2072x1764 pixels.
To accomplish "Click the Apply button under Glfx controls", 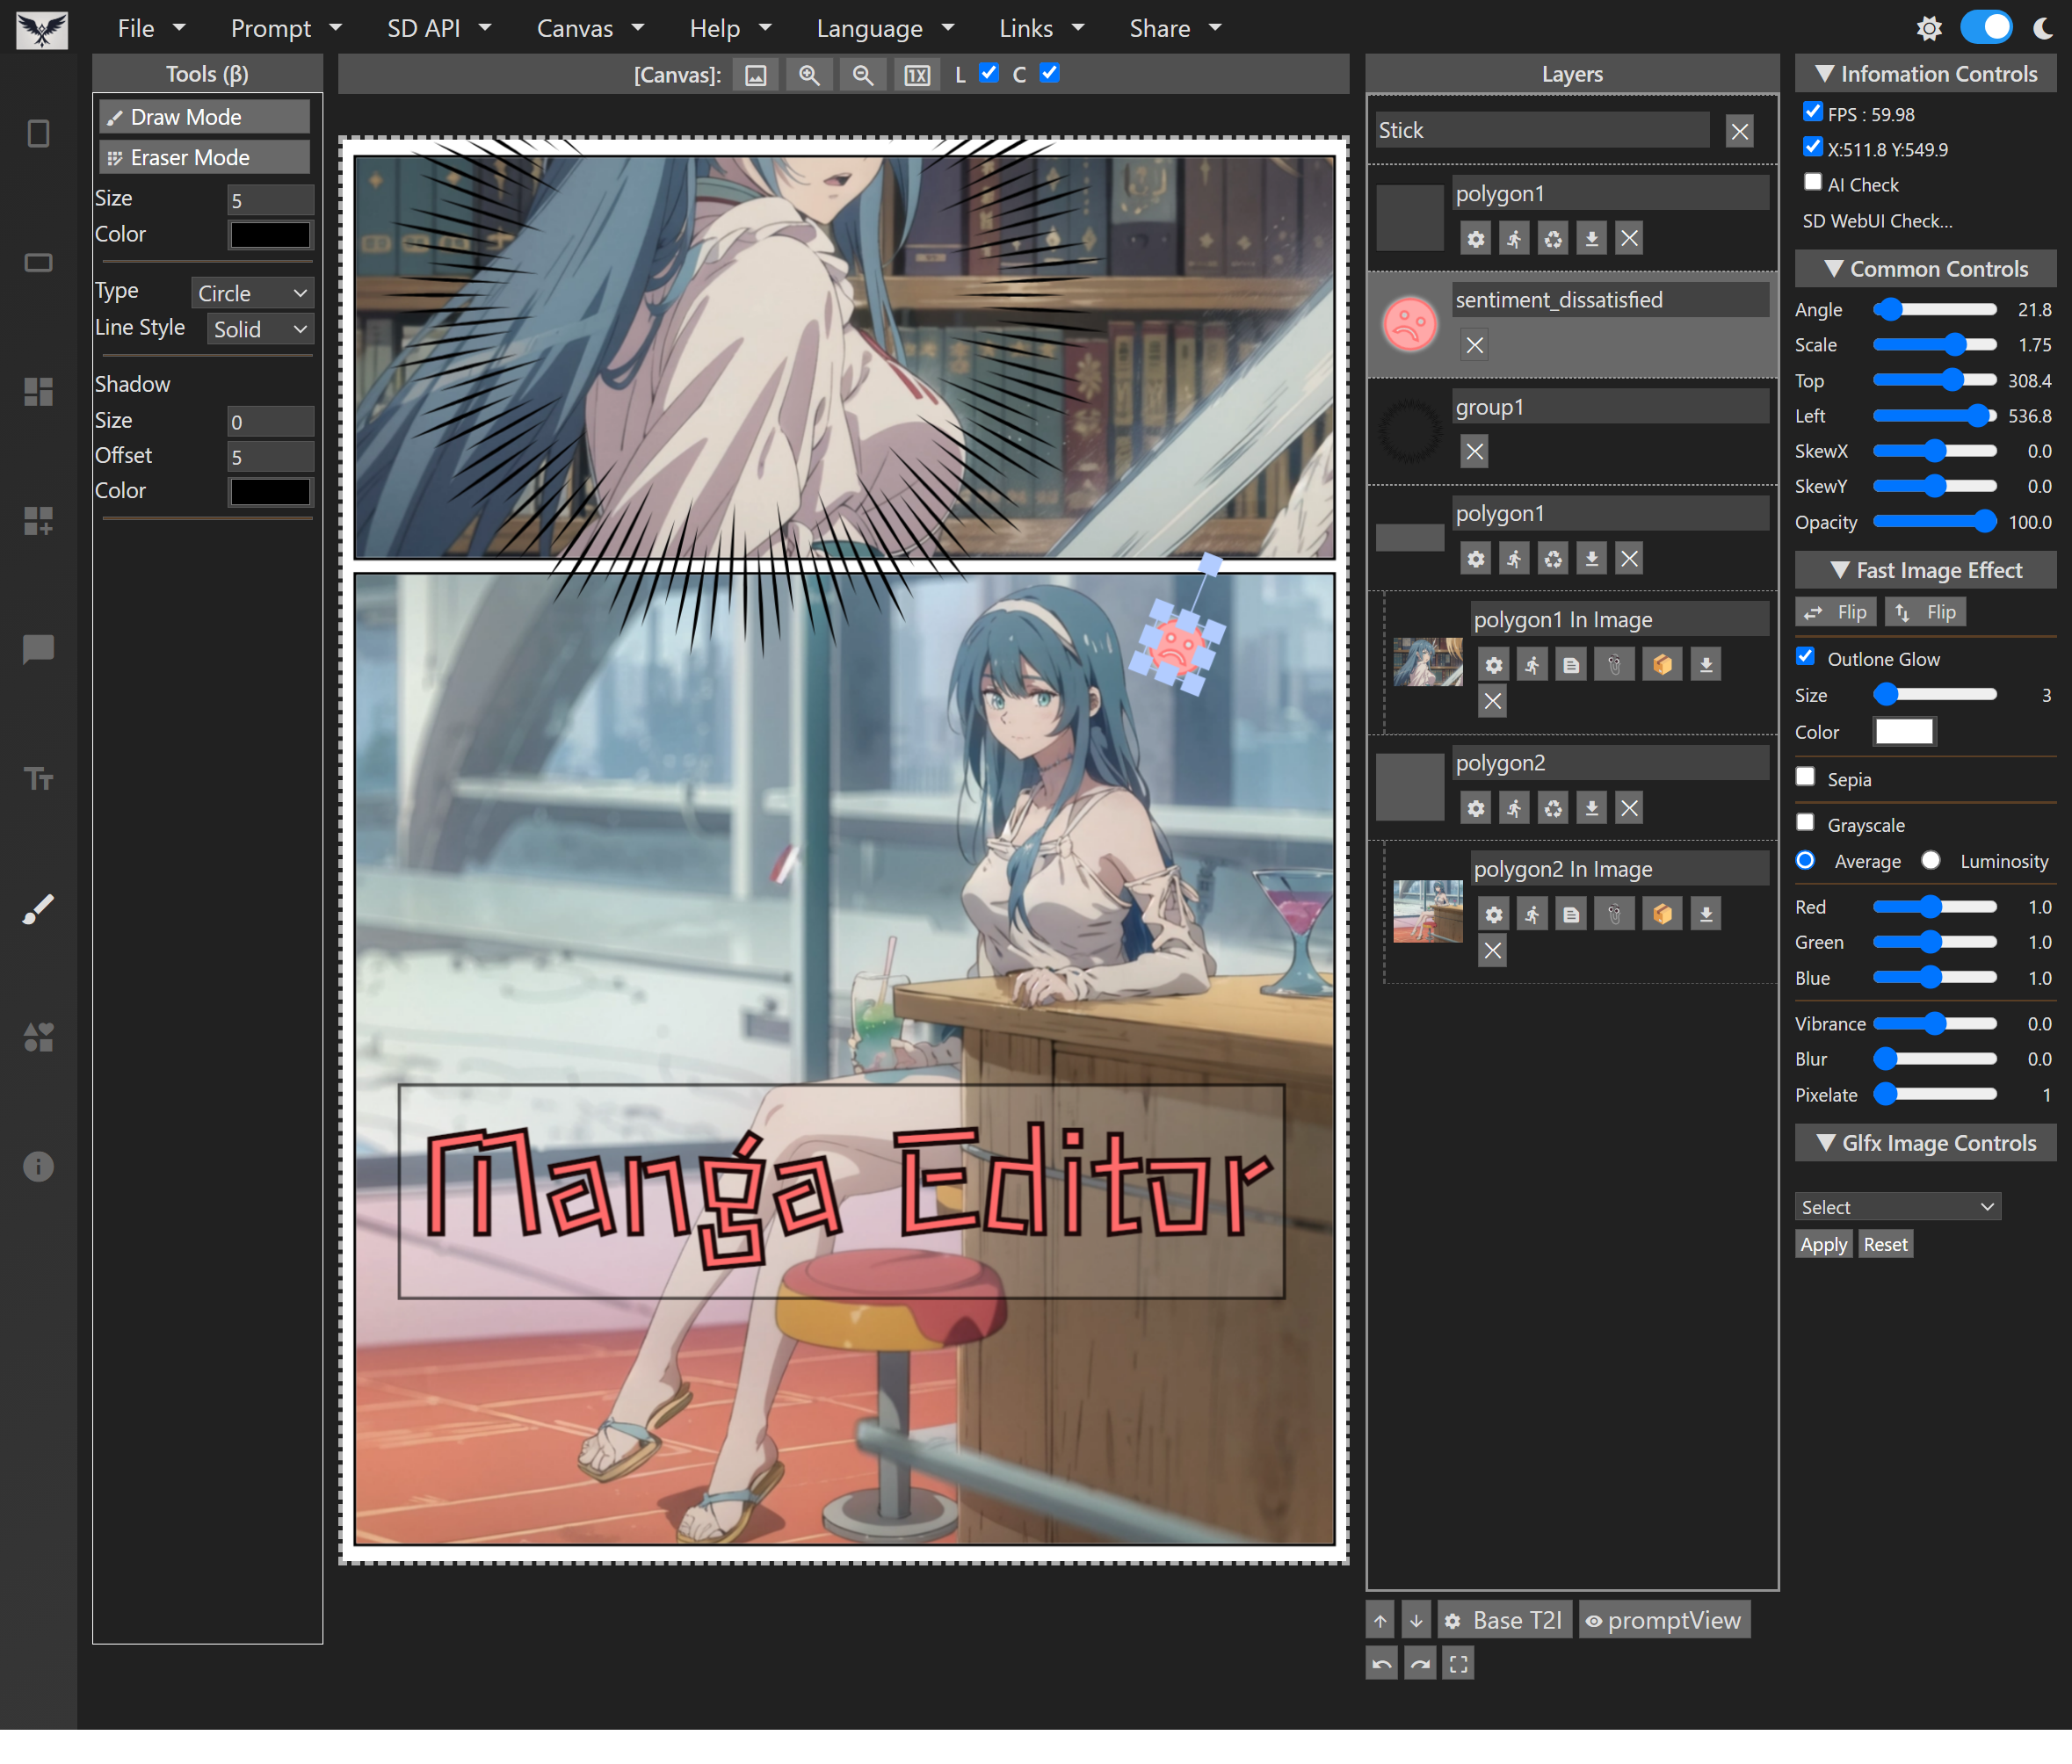I will point(1823,1245).
